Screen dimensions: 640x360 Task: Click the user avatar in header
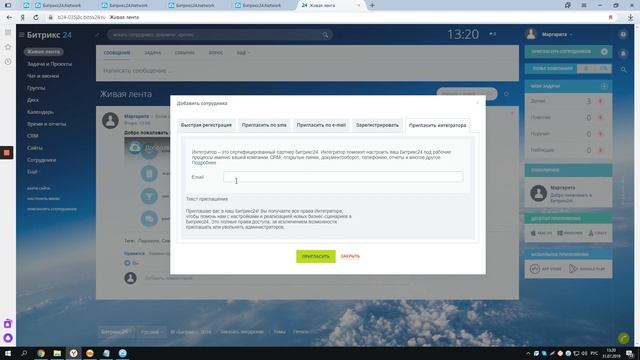pyautogui.click(x=531, y=34)
